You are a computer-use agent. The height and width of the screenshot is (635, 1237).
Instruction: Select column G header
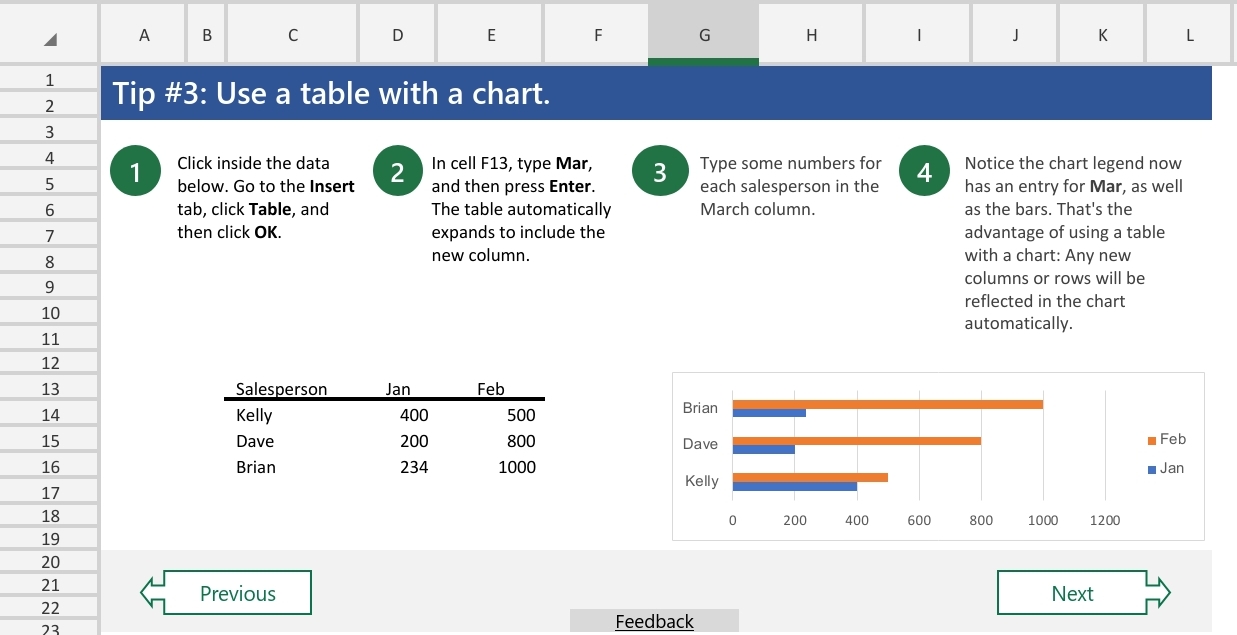pyautogui.click(x=703, y=34)
